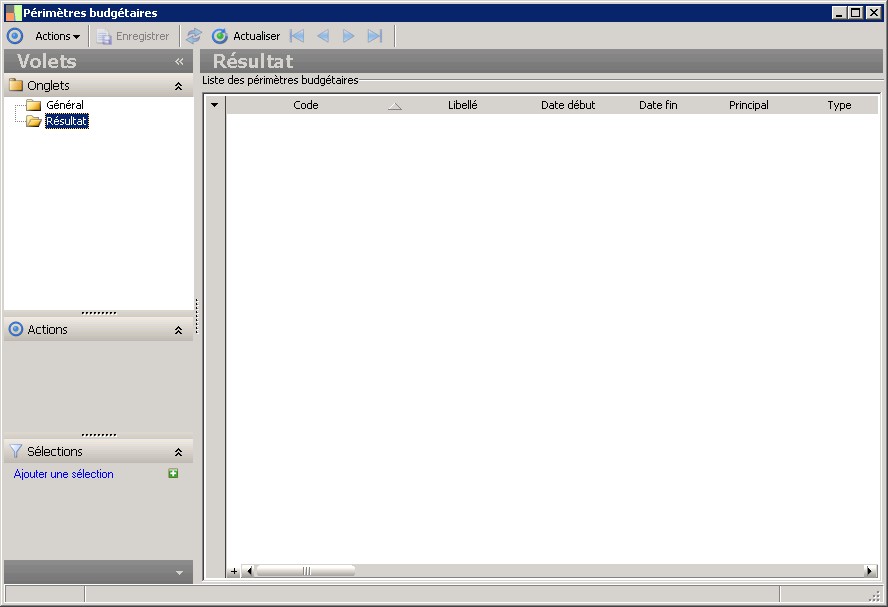This screenshot has height=607, width=888.
Task: Open the grid selector dropdown arrow
Action: click(215, 105)
